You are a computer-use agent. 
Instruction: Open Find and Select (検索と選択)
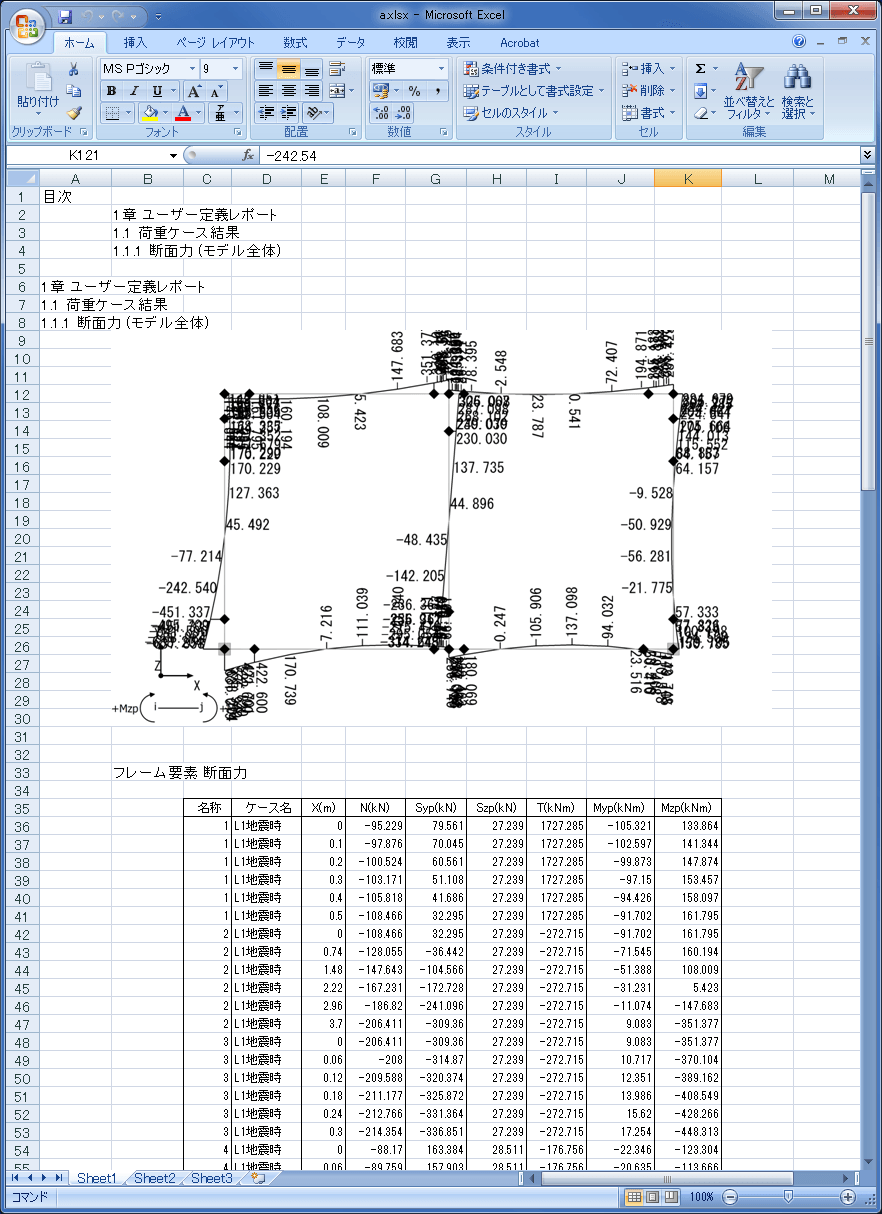(798, 91)
